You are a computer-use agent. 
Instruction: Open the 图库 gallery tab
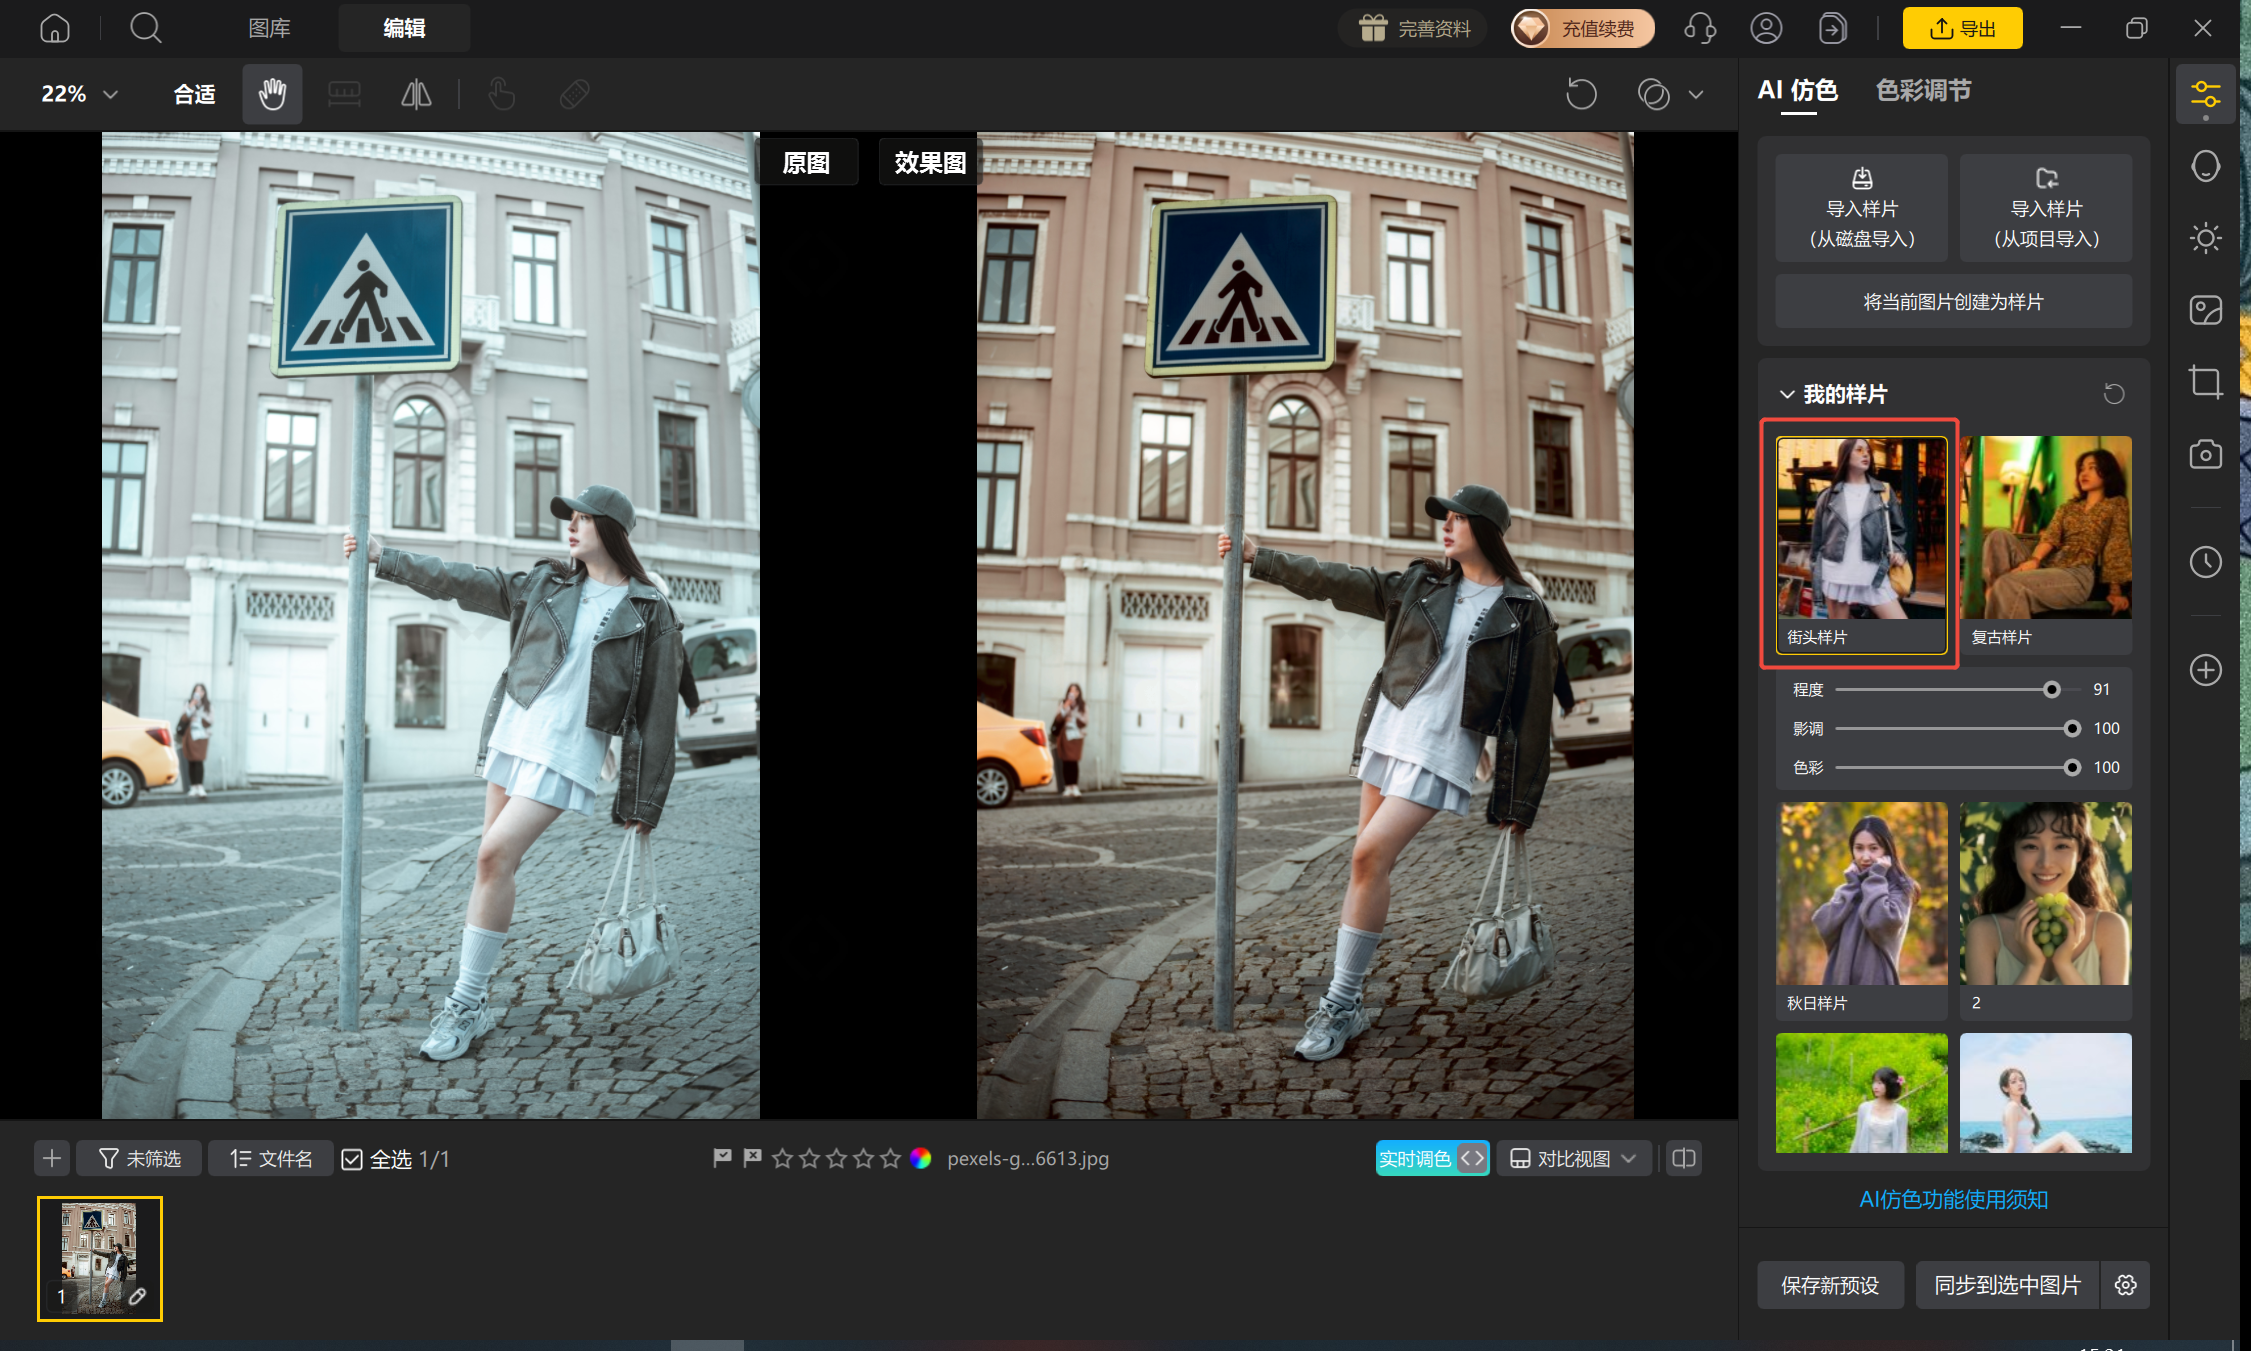click(269, 28)
